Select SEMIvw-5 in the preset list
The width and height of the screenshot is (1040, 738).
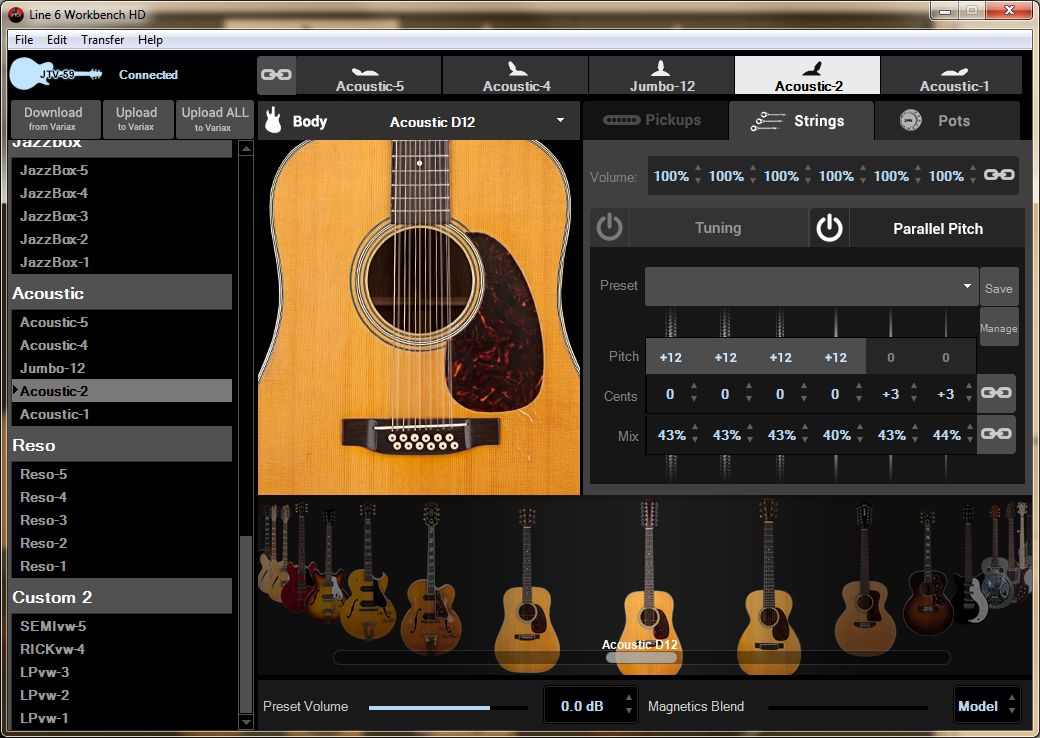click(121, 626)
